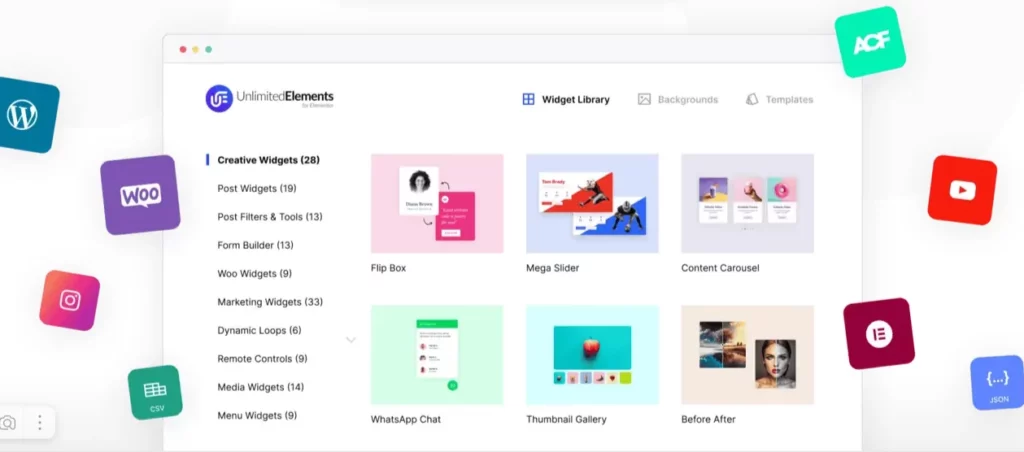Click the green ACF tile
1024x452 pixels.
871,42
